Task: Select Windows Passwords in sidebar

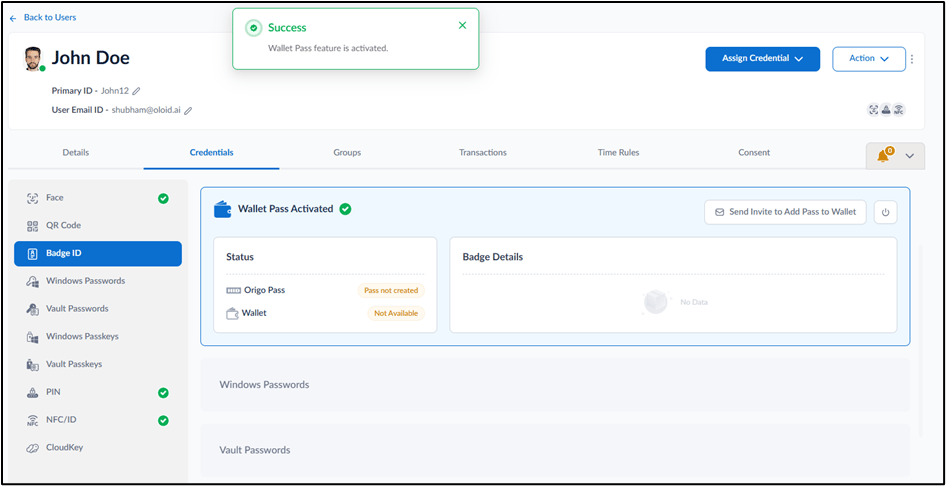Action: tap(98, 281)
